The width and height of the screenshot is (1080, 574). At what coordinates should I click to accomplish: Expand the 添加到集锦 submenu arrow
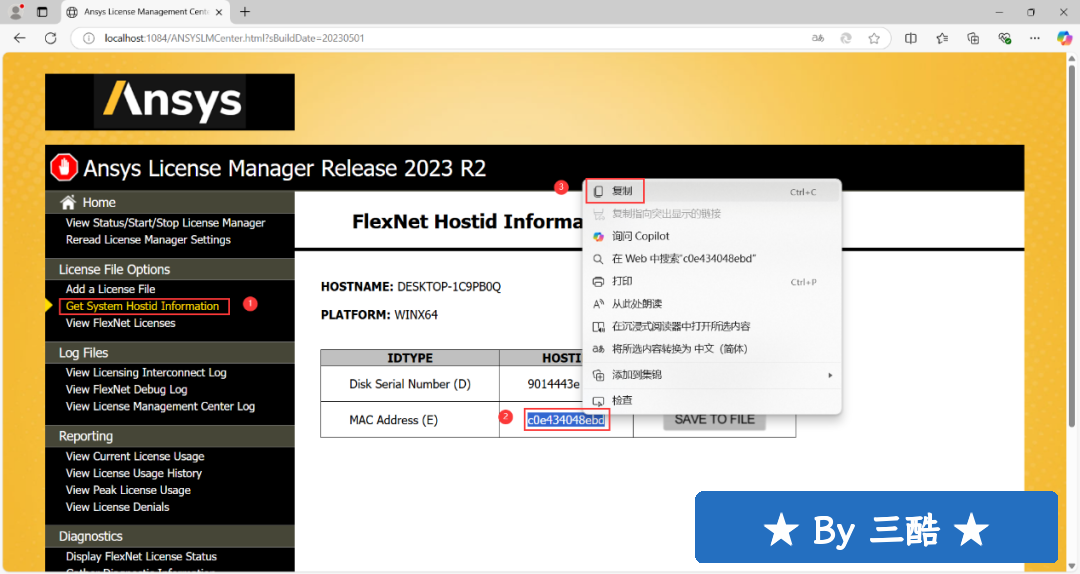pos(830,375)
